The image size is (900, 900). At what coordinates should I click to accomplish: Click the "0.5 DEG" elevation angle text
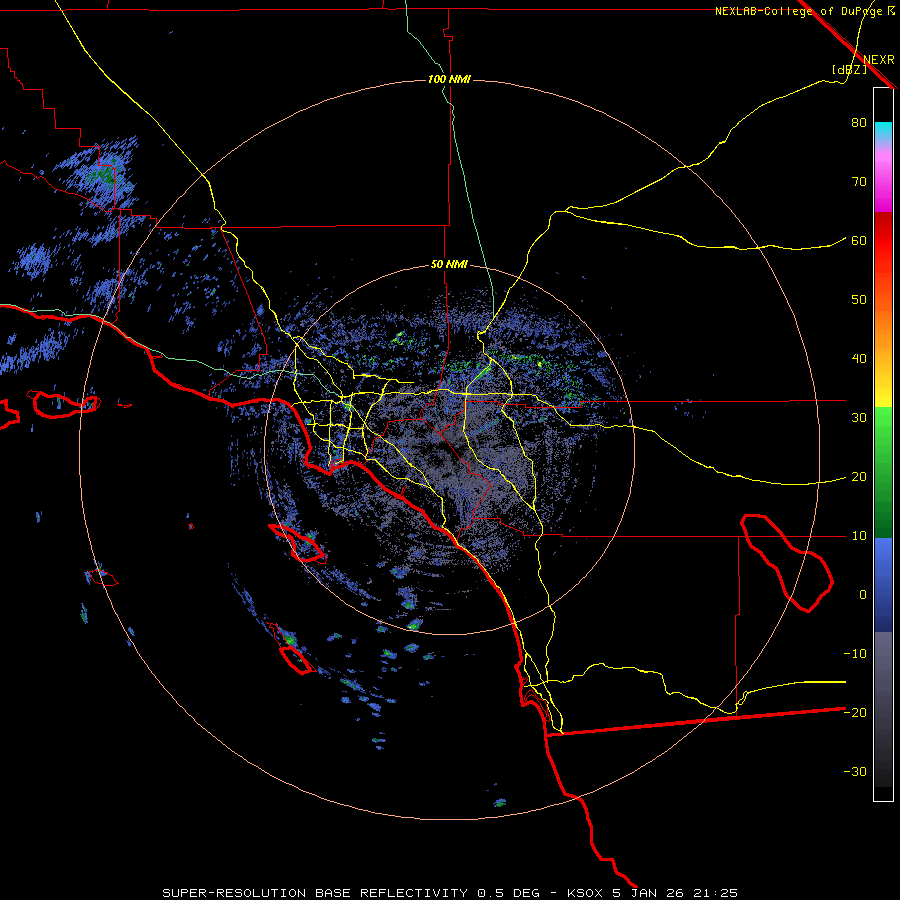click(x=509, y=893)
